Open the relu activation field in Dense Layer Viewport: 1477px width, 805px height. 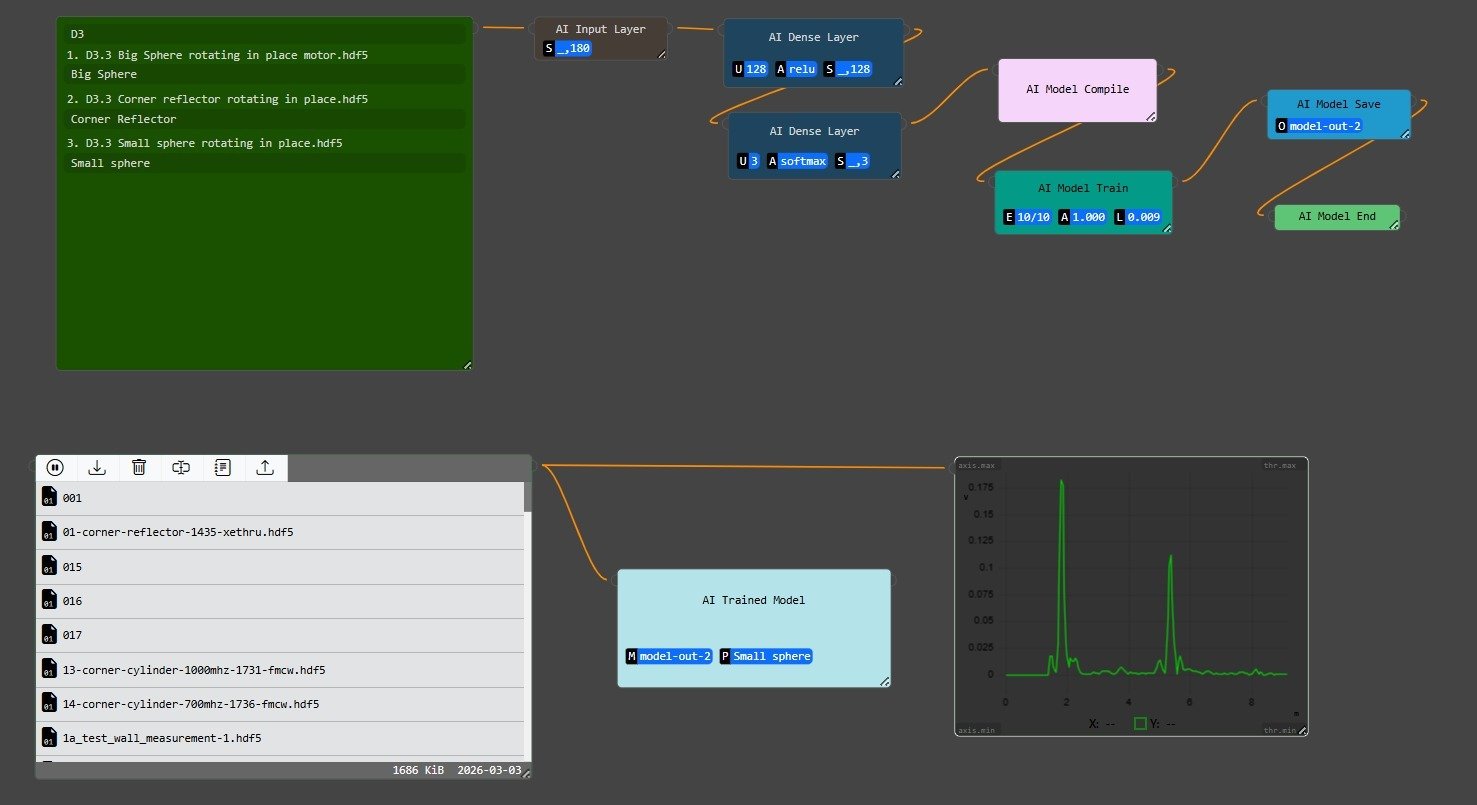802,69
